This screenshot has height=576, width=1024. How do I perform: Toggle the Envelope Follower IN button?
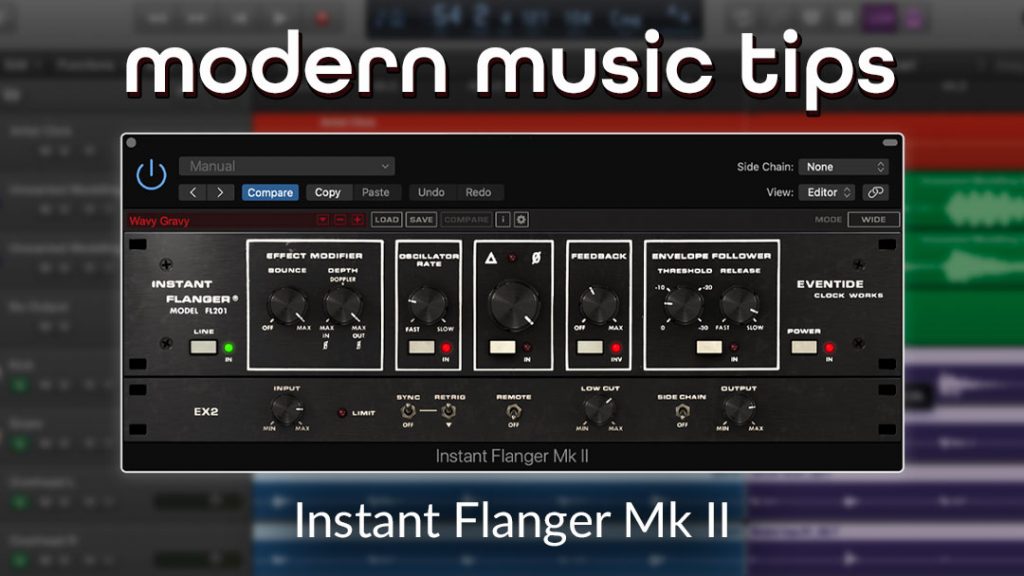709,347
